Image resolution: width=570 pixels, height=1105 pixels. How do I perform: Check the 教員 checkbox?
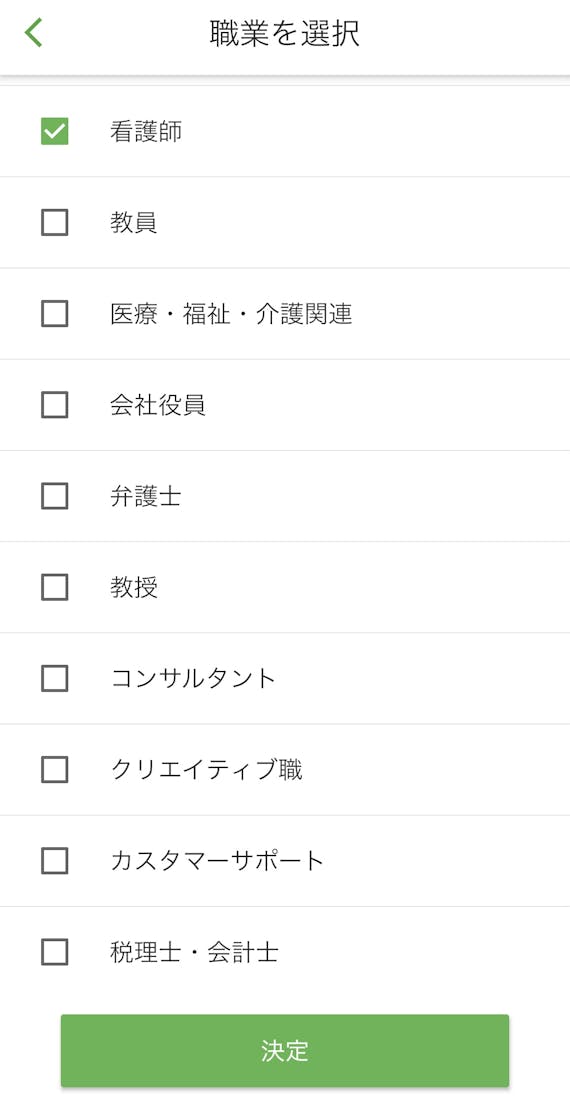(x=54, y=222)
